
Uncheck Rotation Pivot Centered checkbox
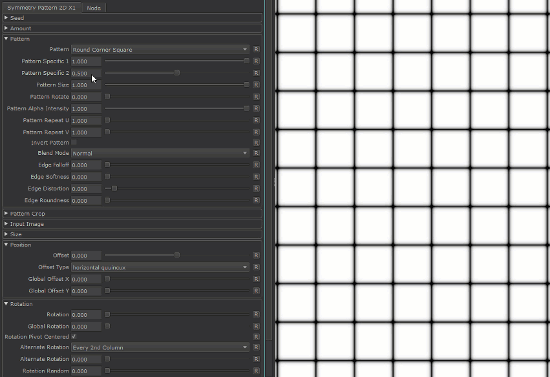click(x=74, y=337)
